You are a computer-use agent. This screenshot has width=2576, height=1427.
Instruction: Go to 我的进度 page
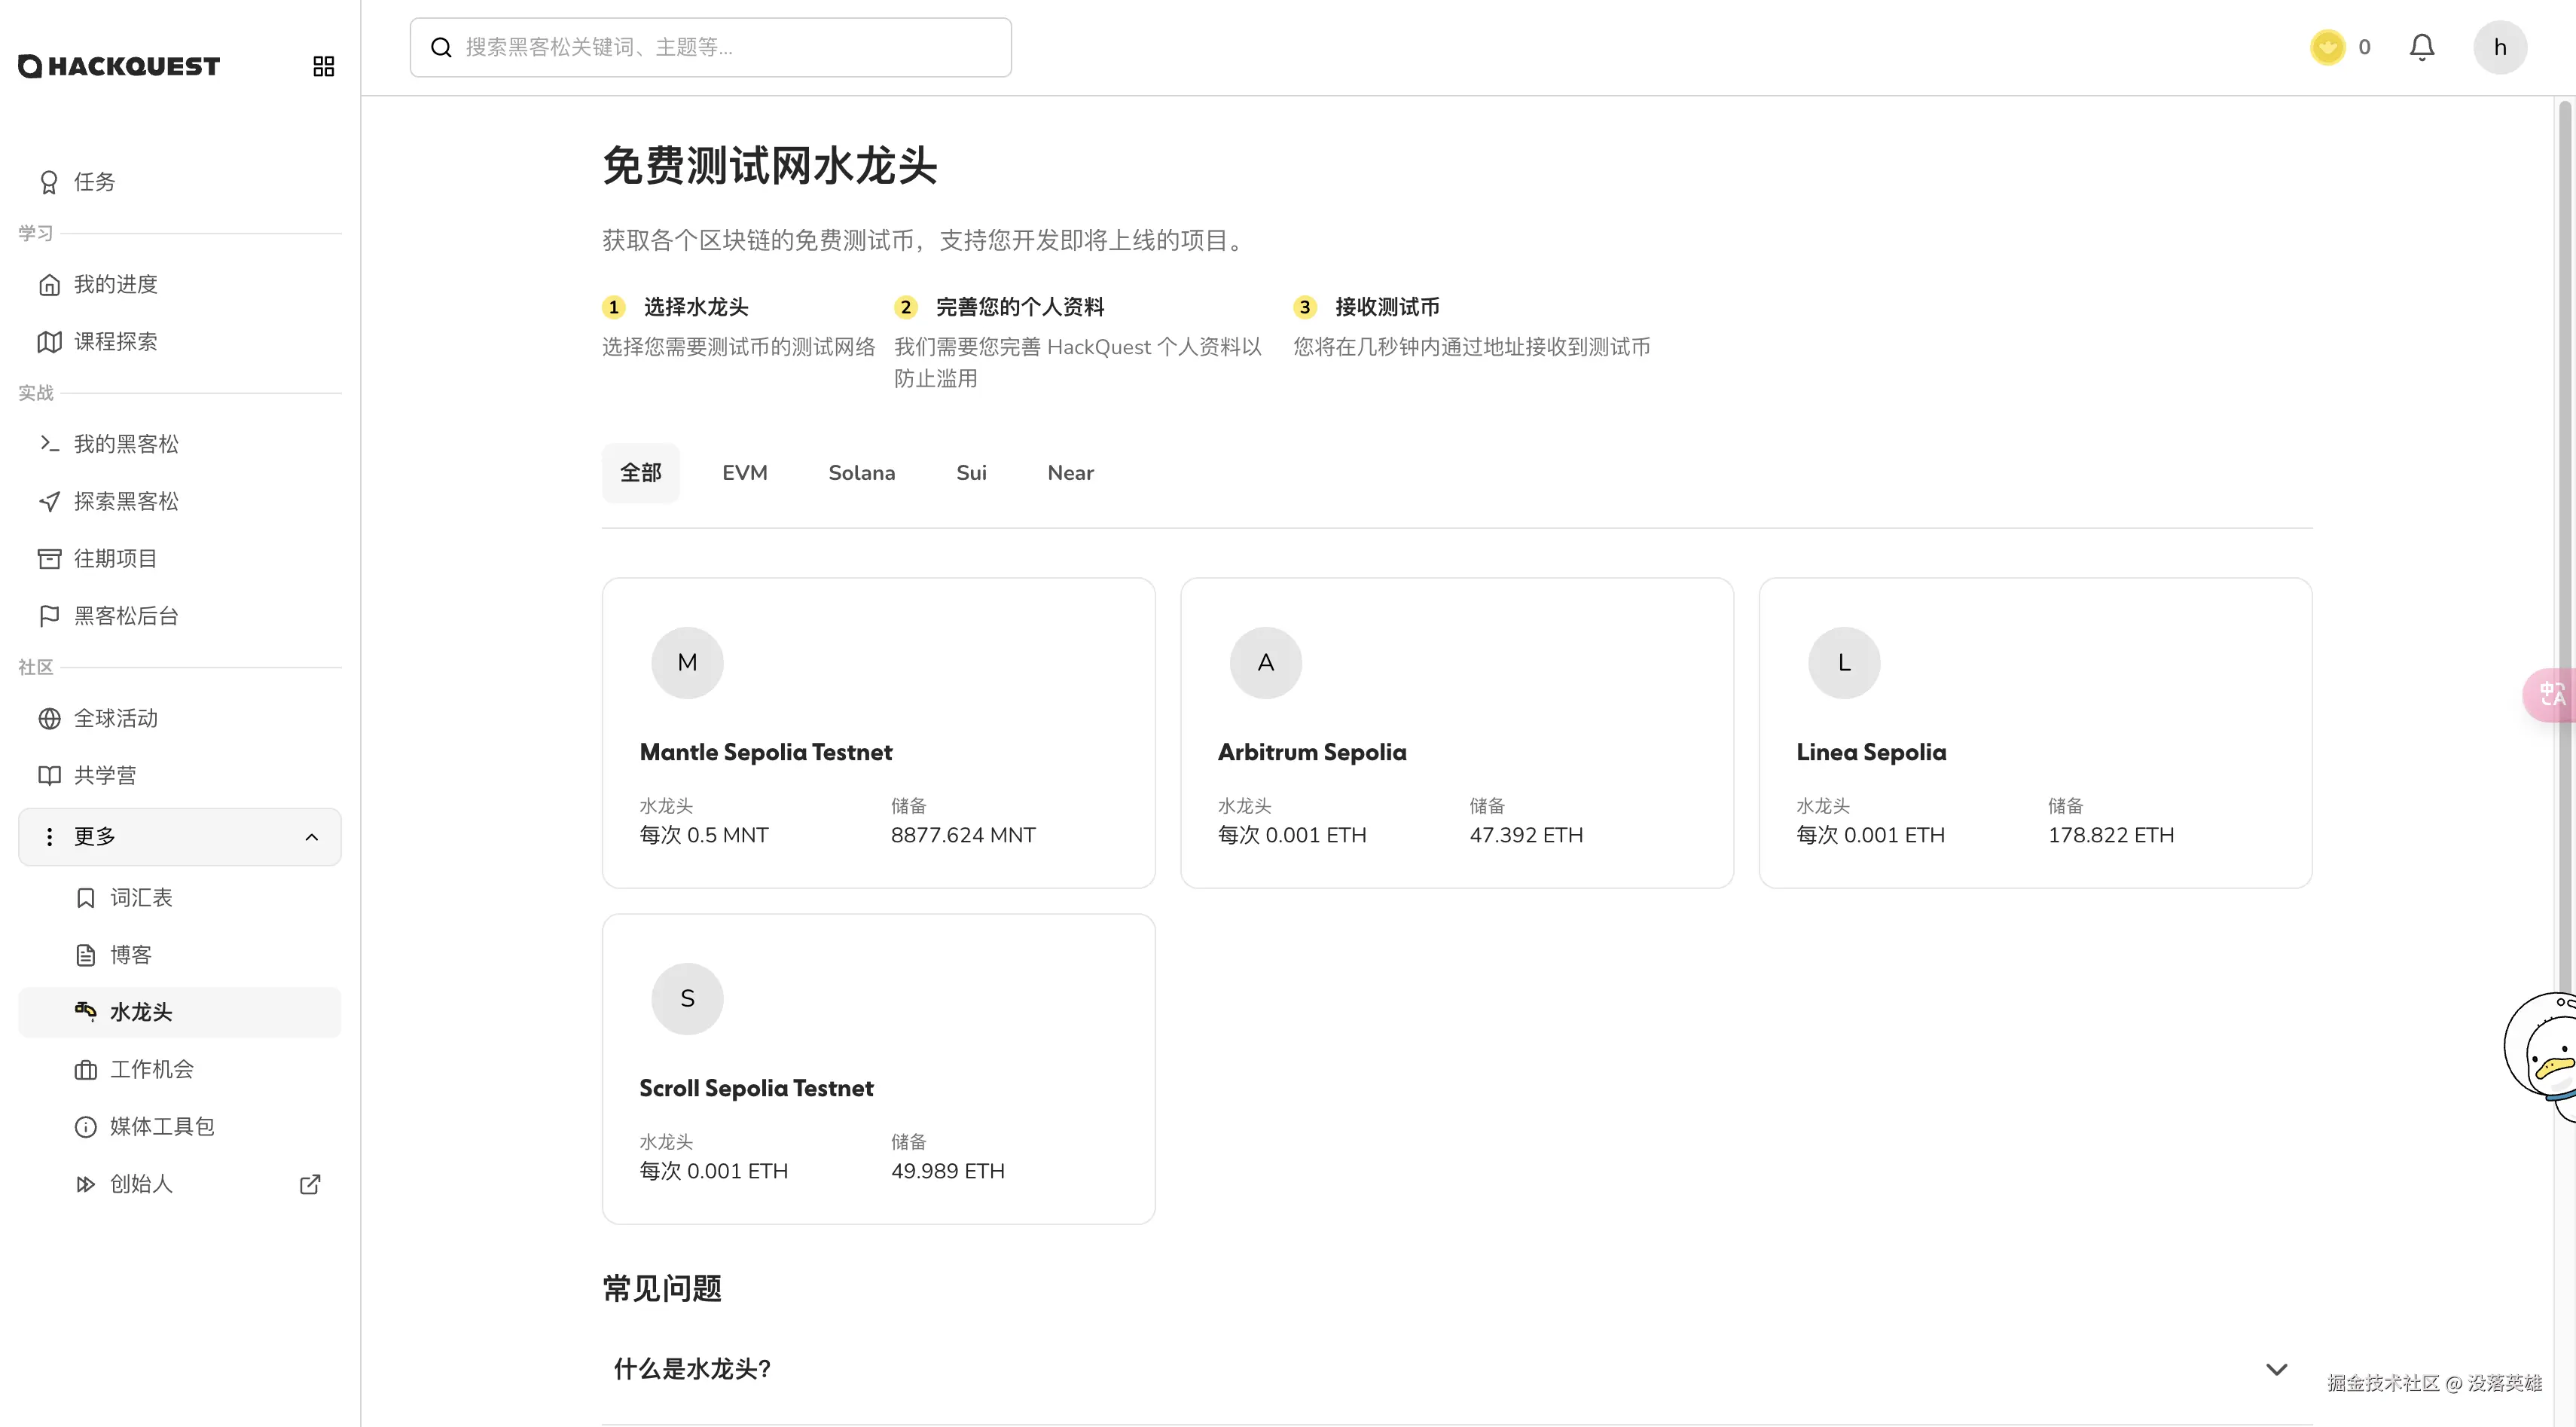[x=180, y=285]
